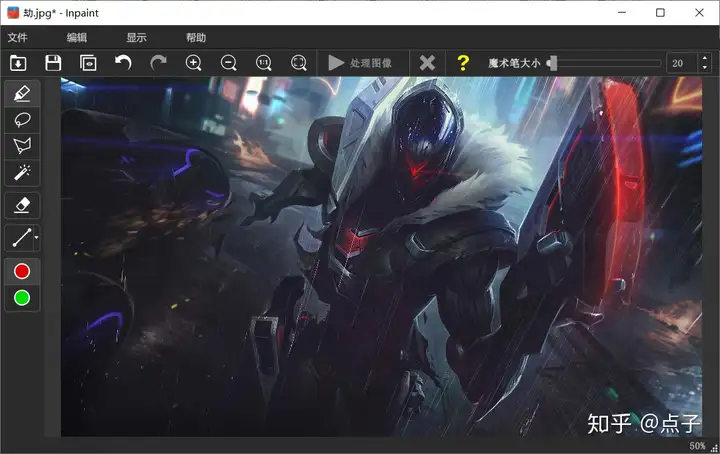Close the Inpaint window
720x454 pixels.
point(699,12)
